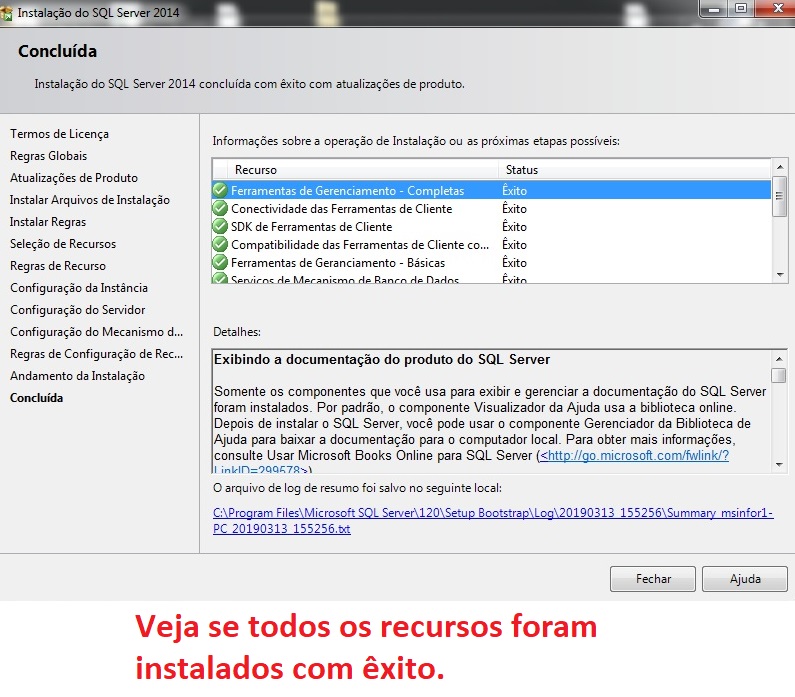
Task: Click the Configuração do Servidor step
Action: tap(78, 310)
